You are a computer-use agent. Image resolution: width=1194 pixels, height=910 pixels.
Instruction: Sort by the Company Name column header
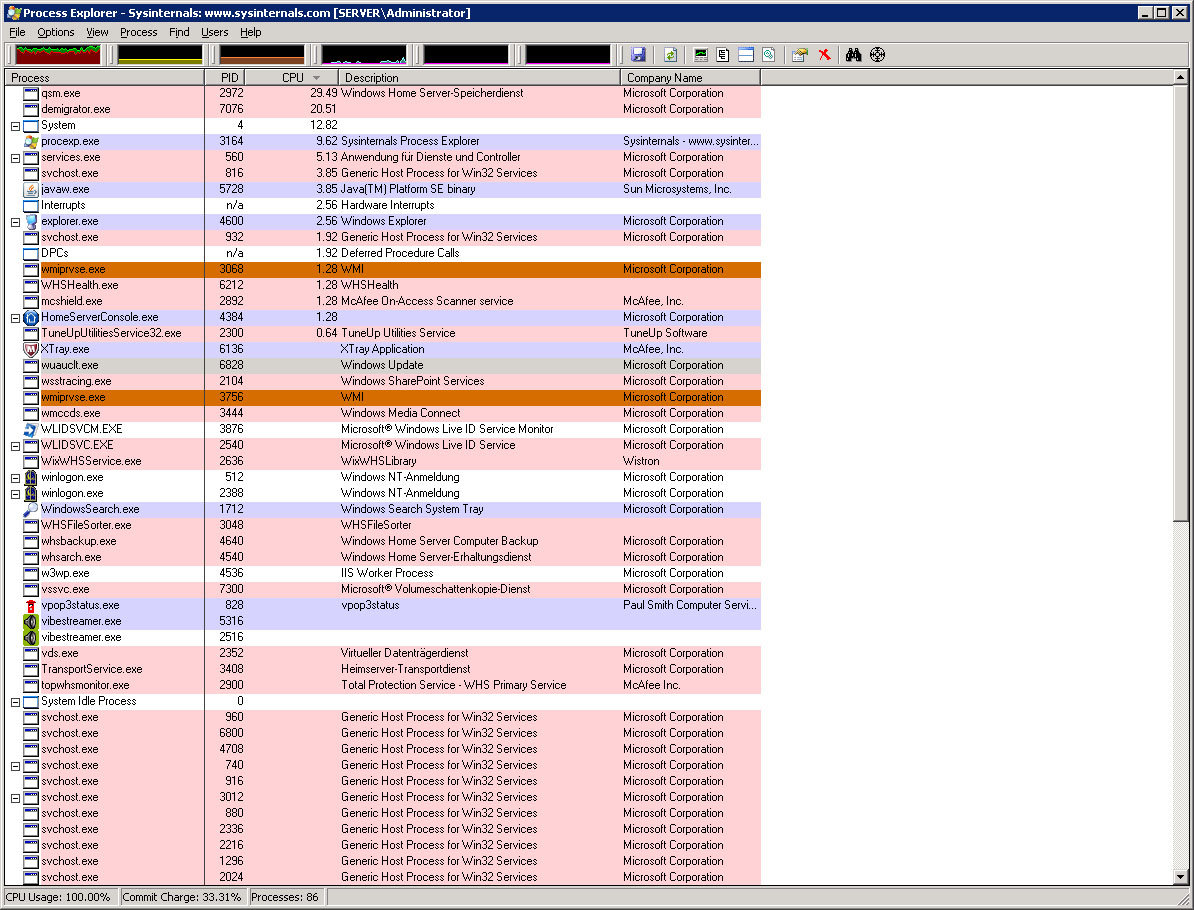point(690,78)
